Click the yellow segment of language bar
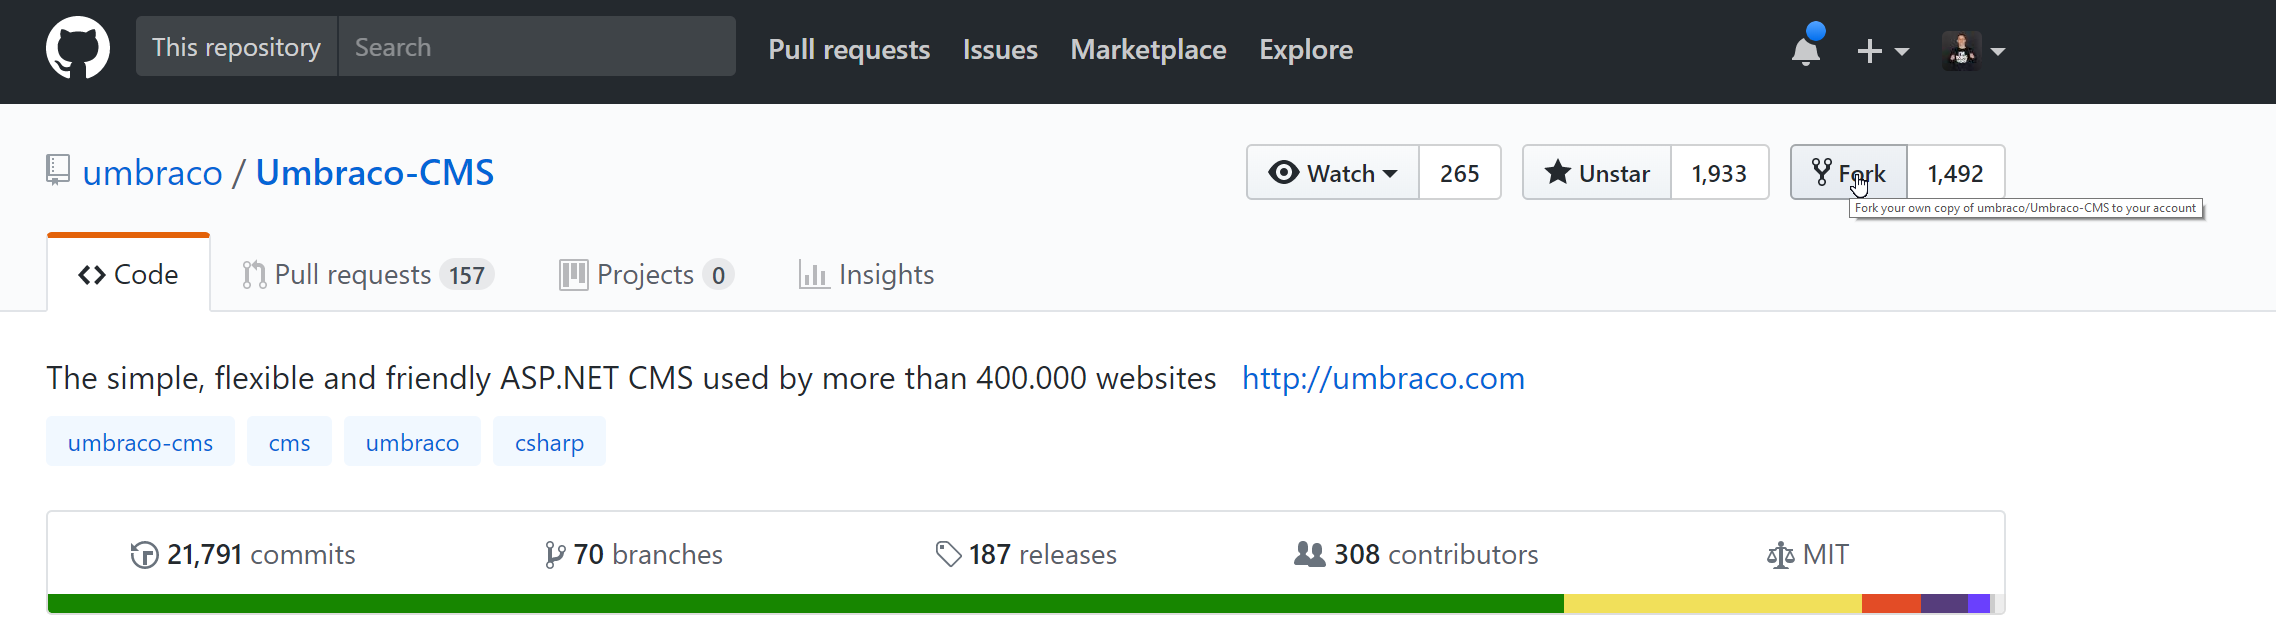The height and width of the screenshot is (638, 2276). point(1713,603)
